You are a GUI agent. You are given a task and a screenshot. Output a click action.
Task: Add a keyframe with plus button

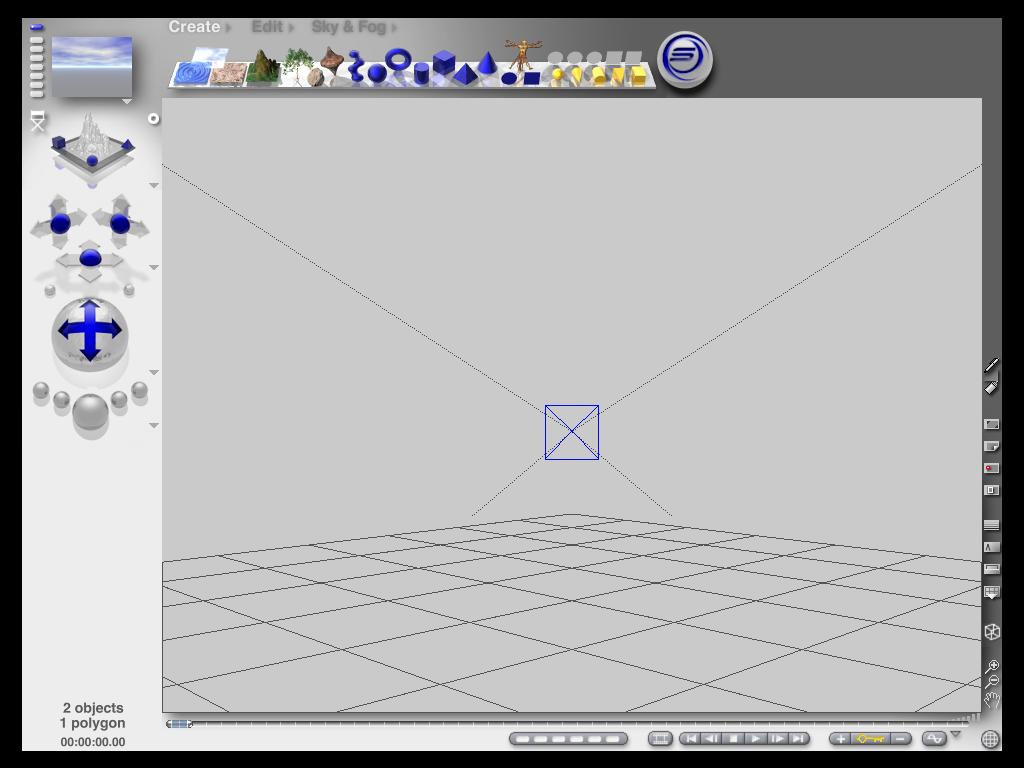(840, 739)
